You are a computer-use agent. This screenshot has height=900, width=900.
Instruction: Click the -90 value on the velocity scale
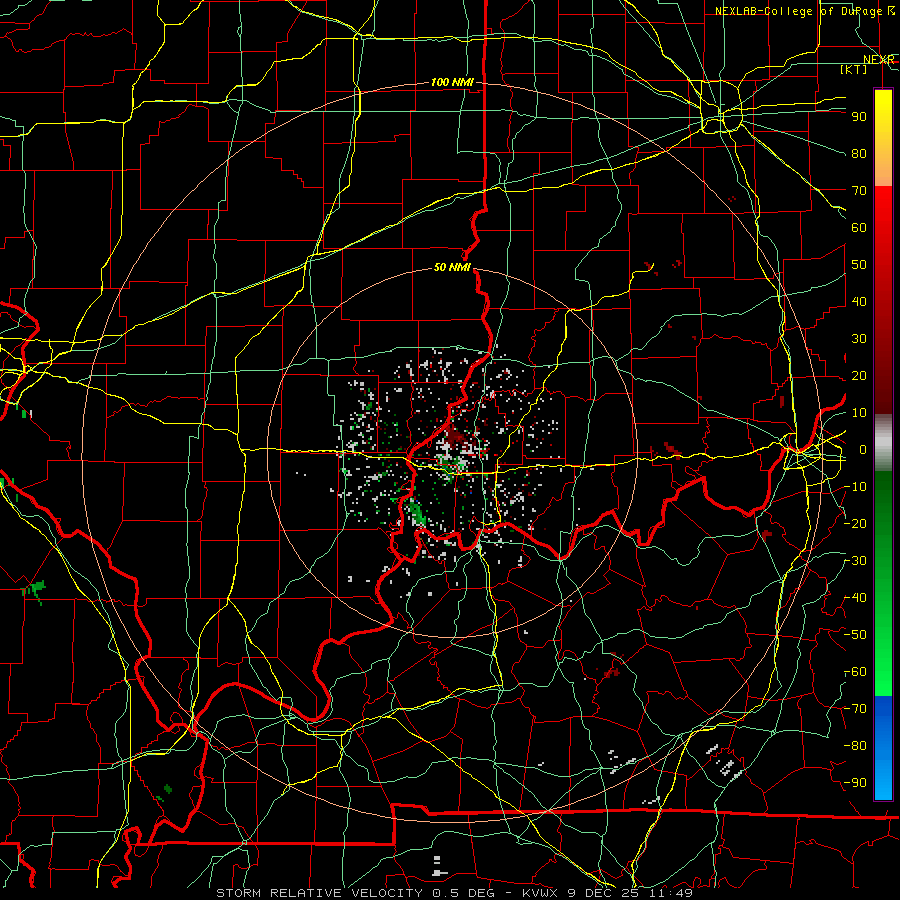tap(856, 783)
